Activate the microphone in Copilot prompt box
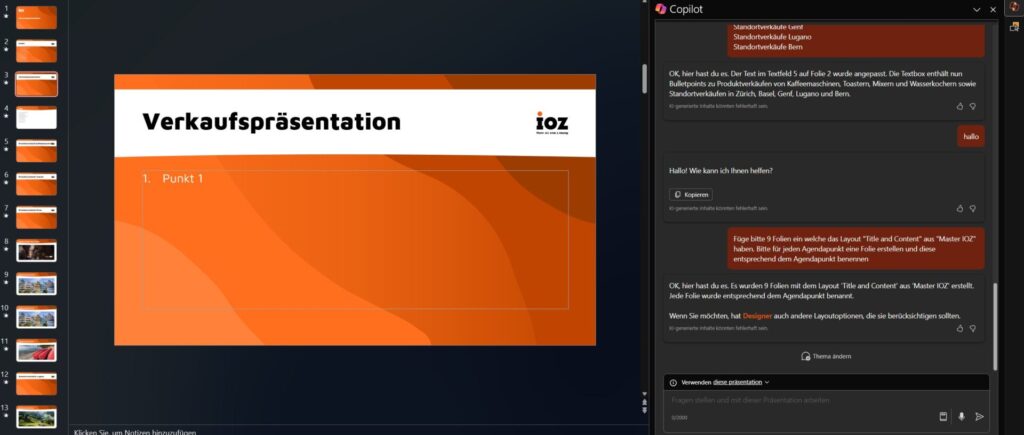Image resolution: width=1024 pixels, height=435 pixels. point(961,417)
